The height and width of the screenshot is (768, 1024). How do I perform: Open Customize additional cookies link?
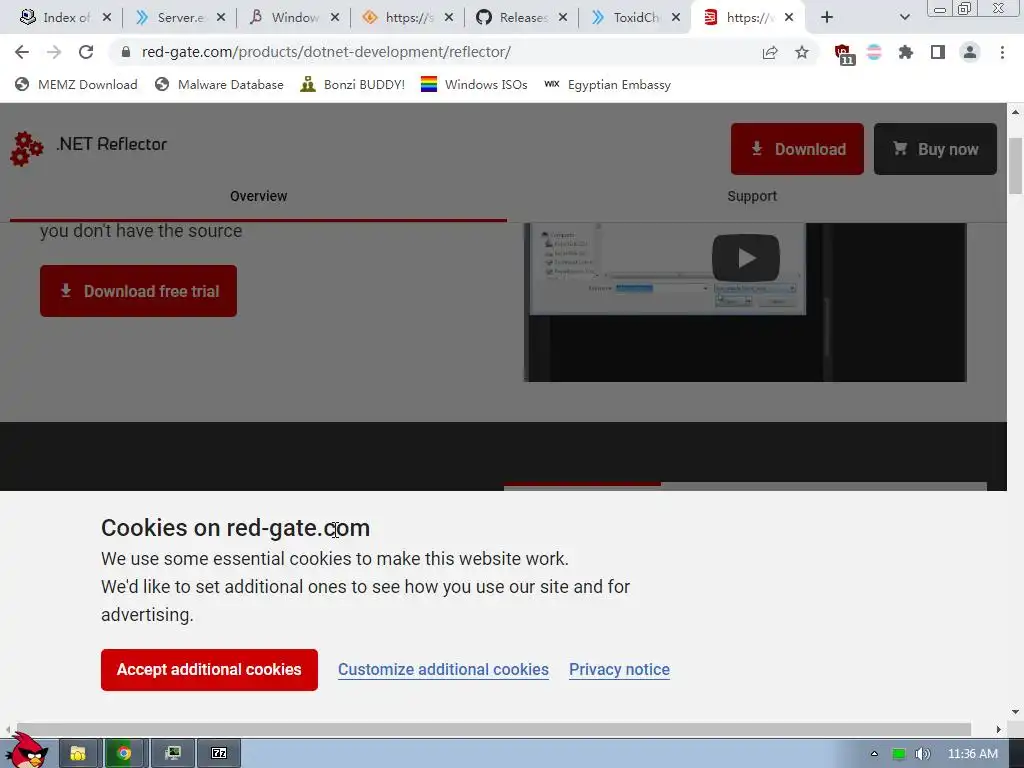click(443, 669)
